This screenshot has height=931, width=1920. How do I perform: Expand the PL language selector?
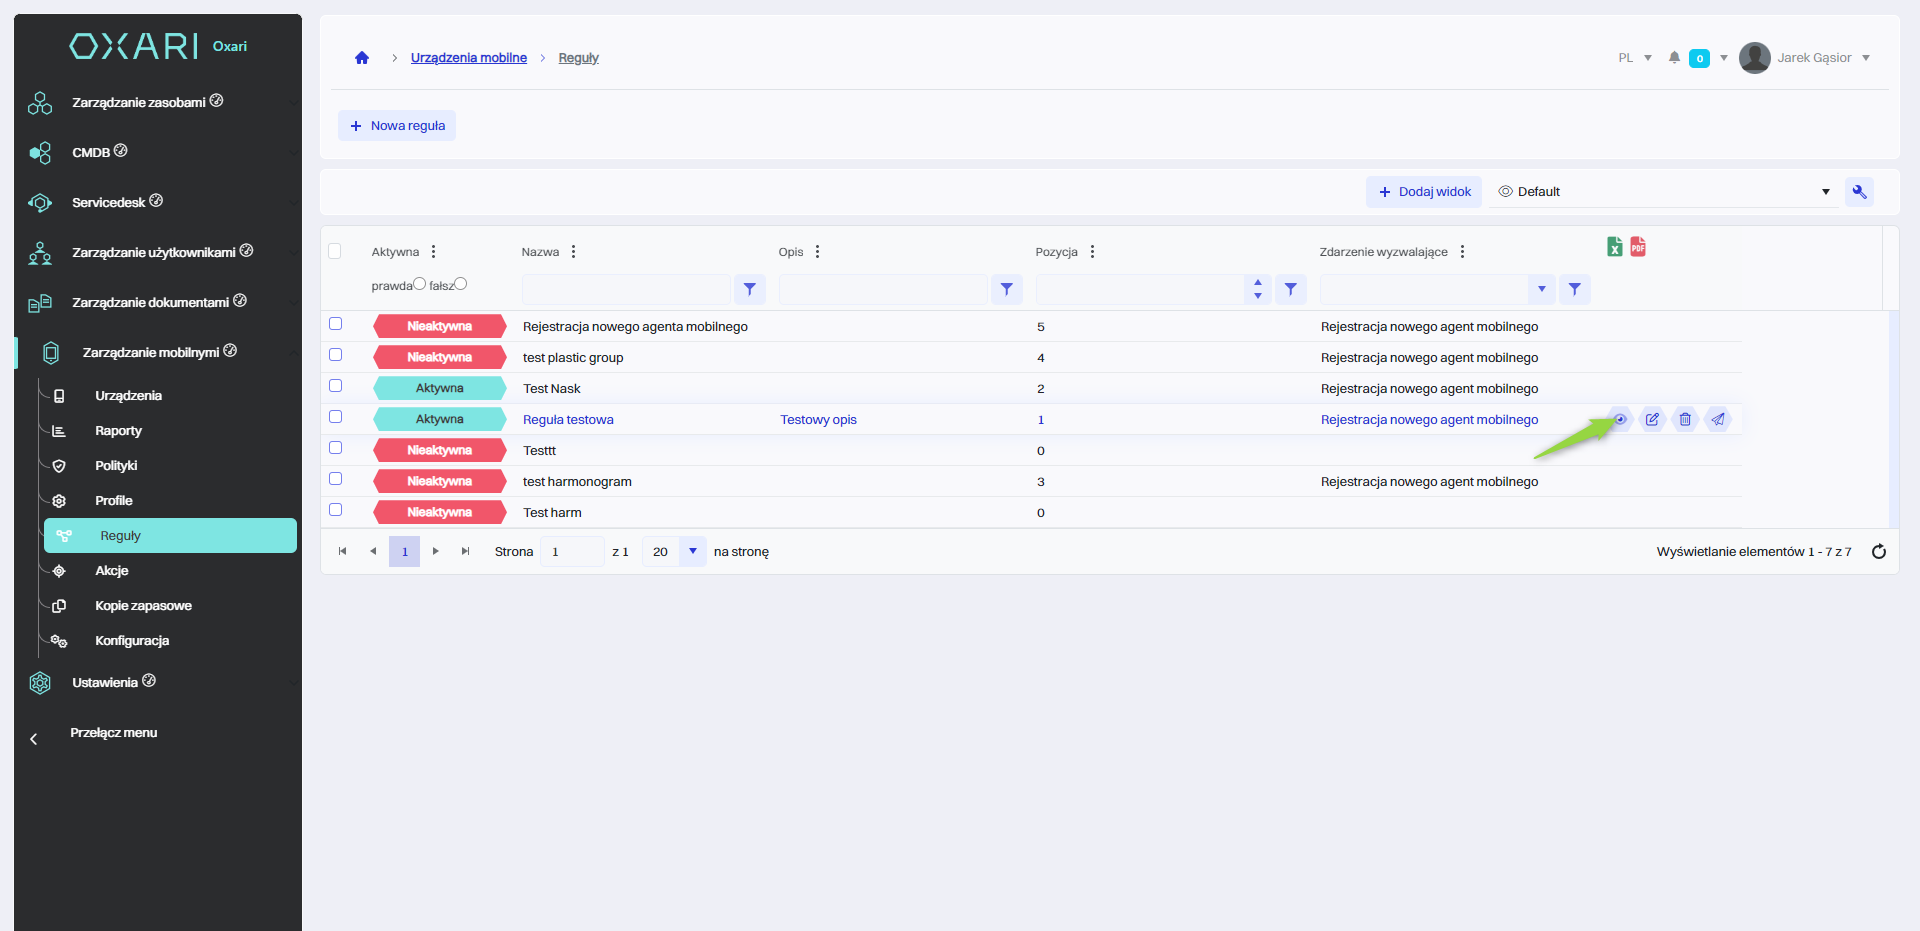[1634, 58]
